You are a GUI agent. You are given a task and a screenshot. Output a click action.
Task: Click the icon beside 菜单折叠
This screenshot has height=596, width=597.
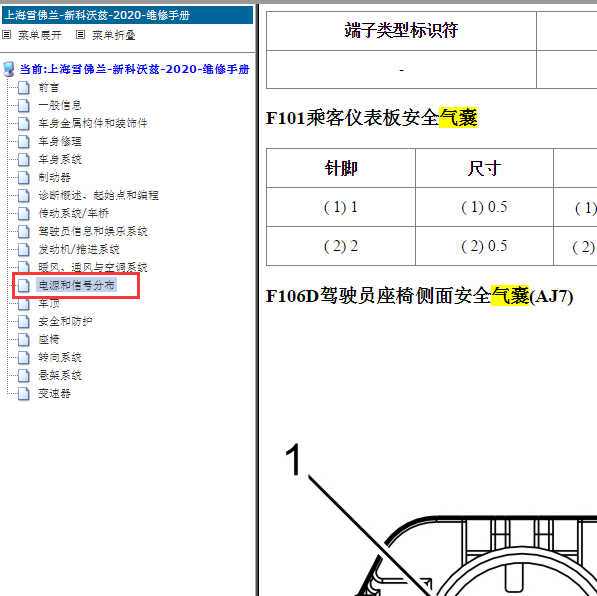(80, 35)
